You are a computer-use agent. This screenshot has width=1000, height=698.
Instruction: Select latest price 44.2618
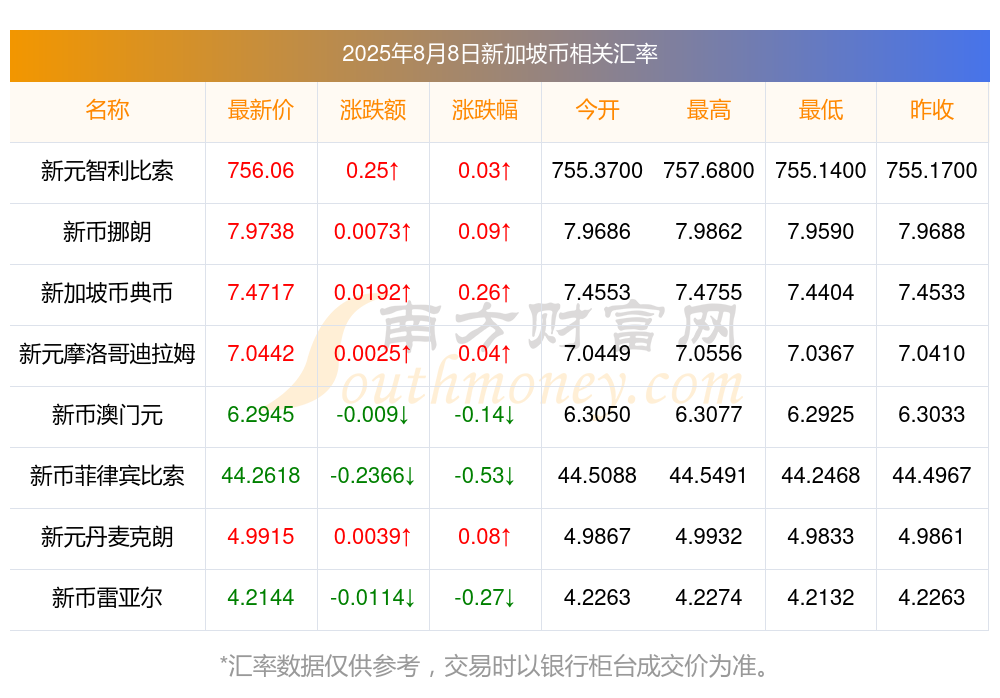[261, 476]
